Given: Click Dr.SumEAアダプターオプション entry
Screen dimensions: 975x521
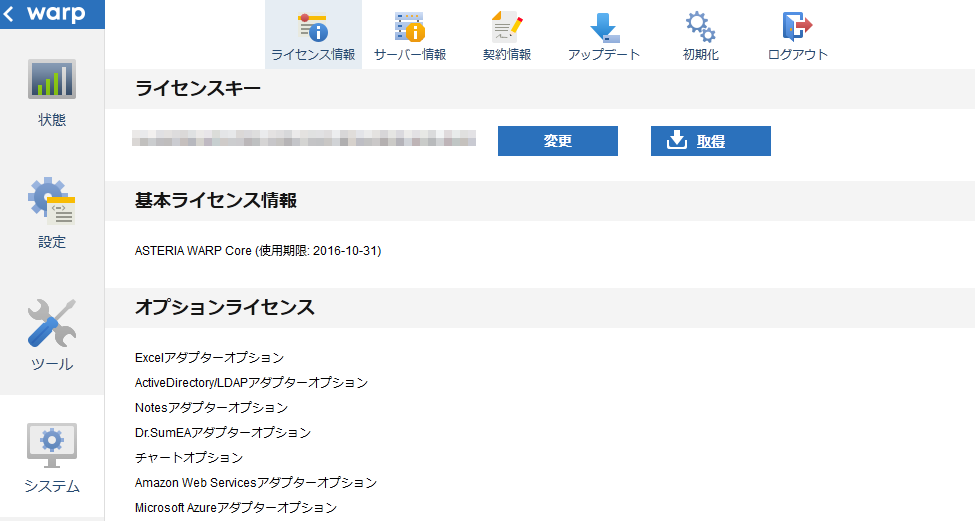Looking at the screenshot, I should pos(223,432).
